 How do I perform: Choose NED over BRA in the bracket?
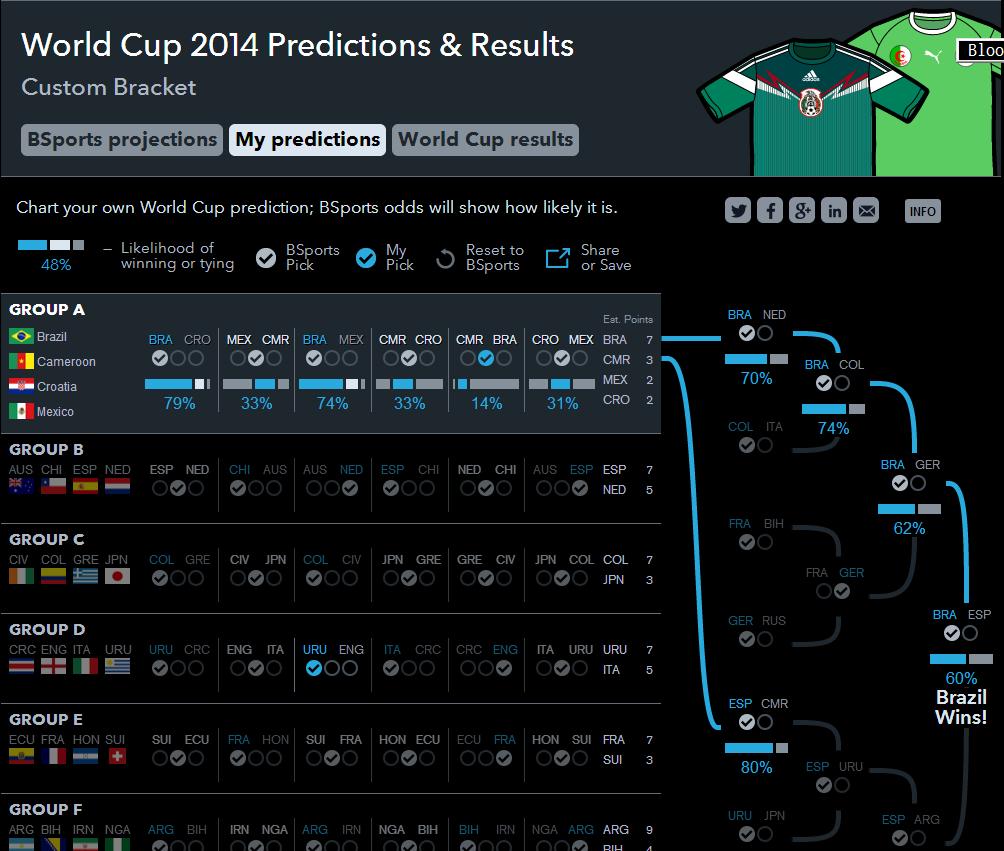point(765,333)
